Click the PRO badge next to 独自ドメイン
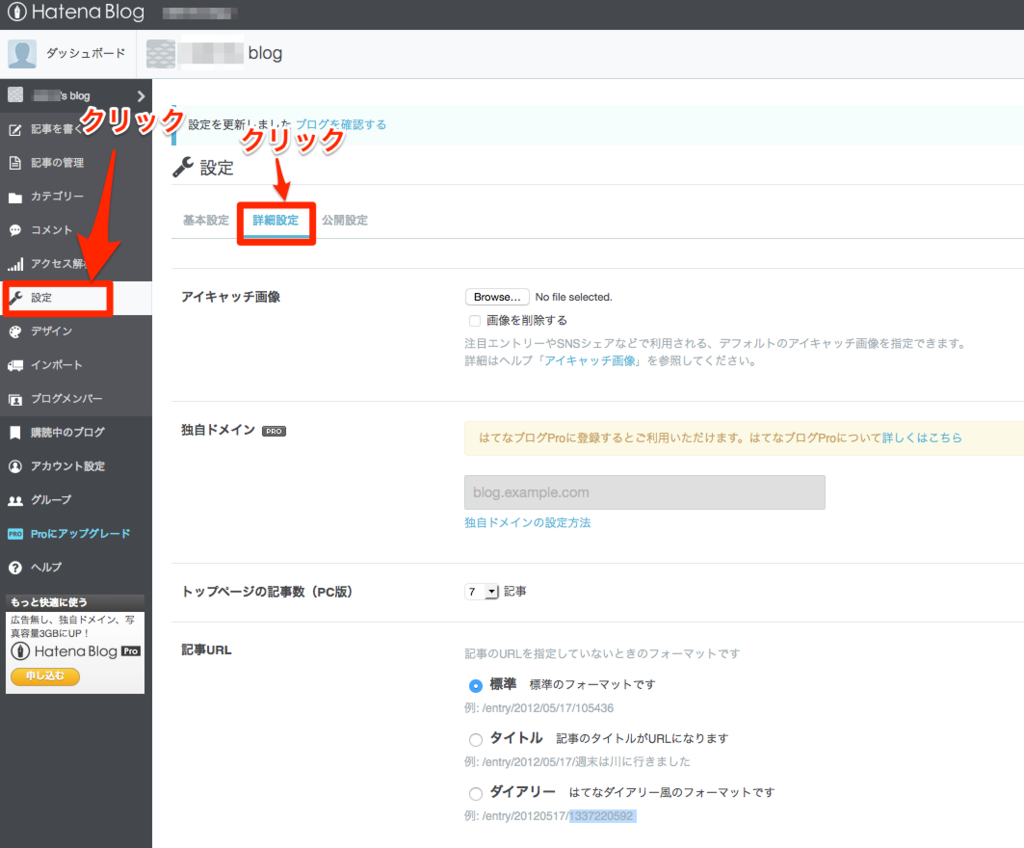1024x848 pixels. click(274, 431)
